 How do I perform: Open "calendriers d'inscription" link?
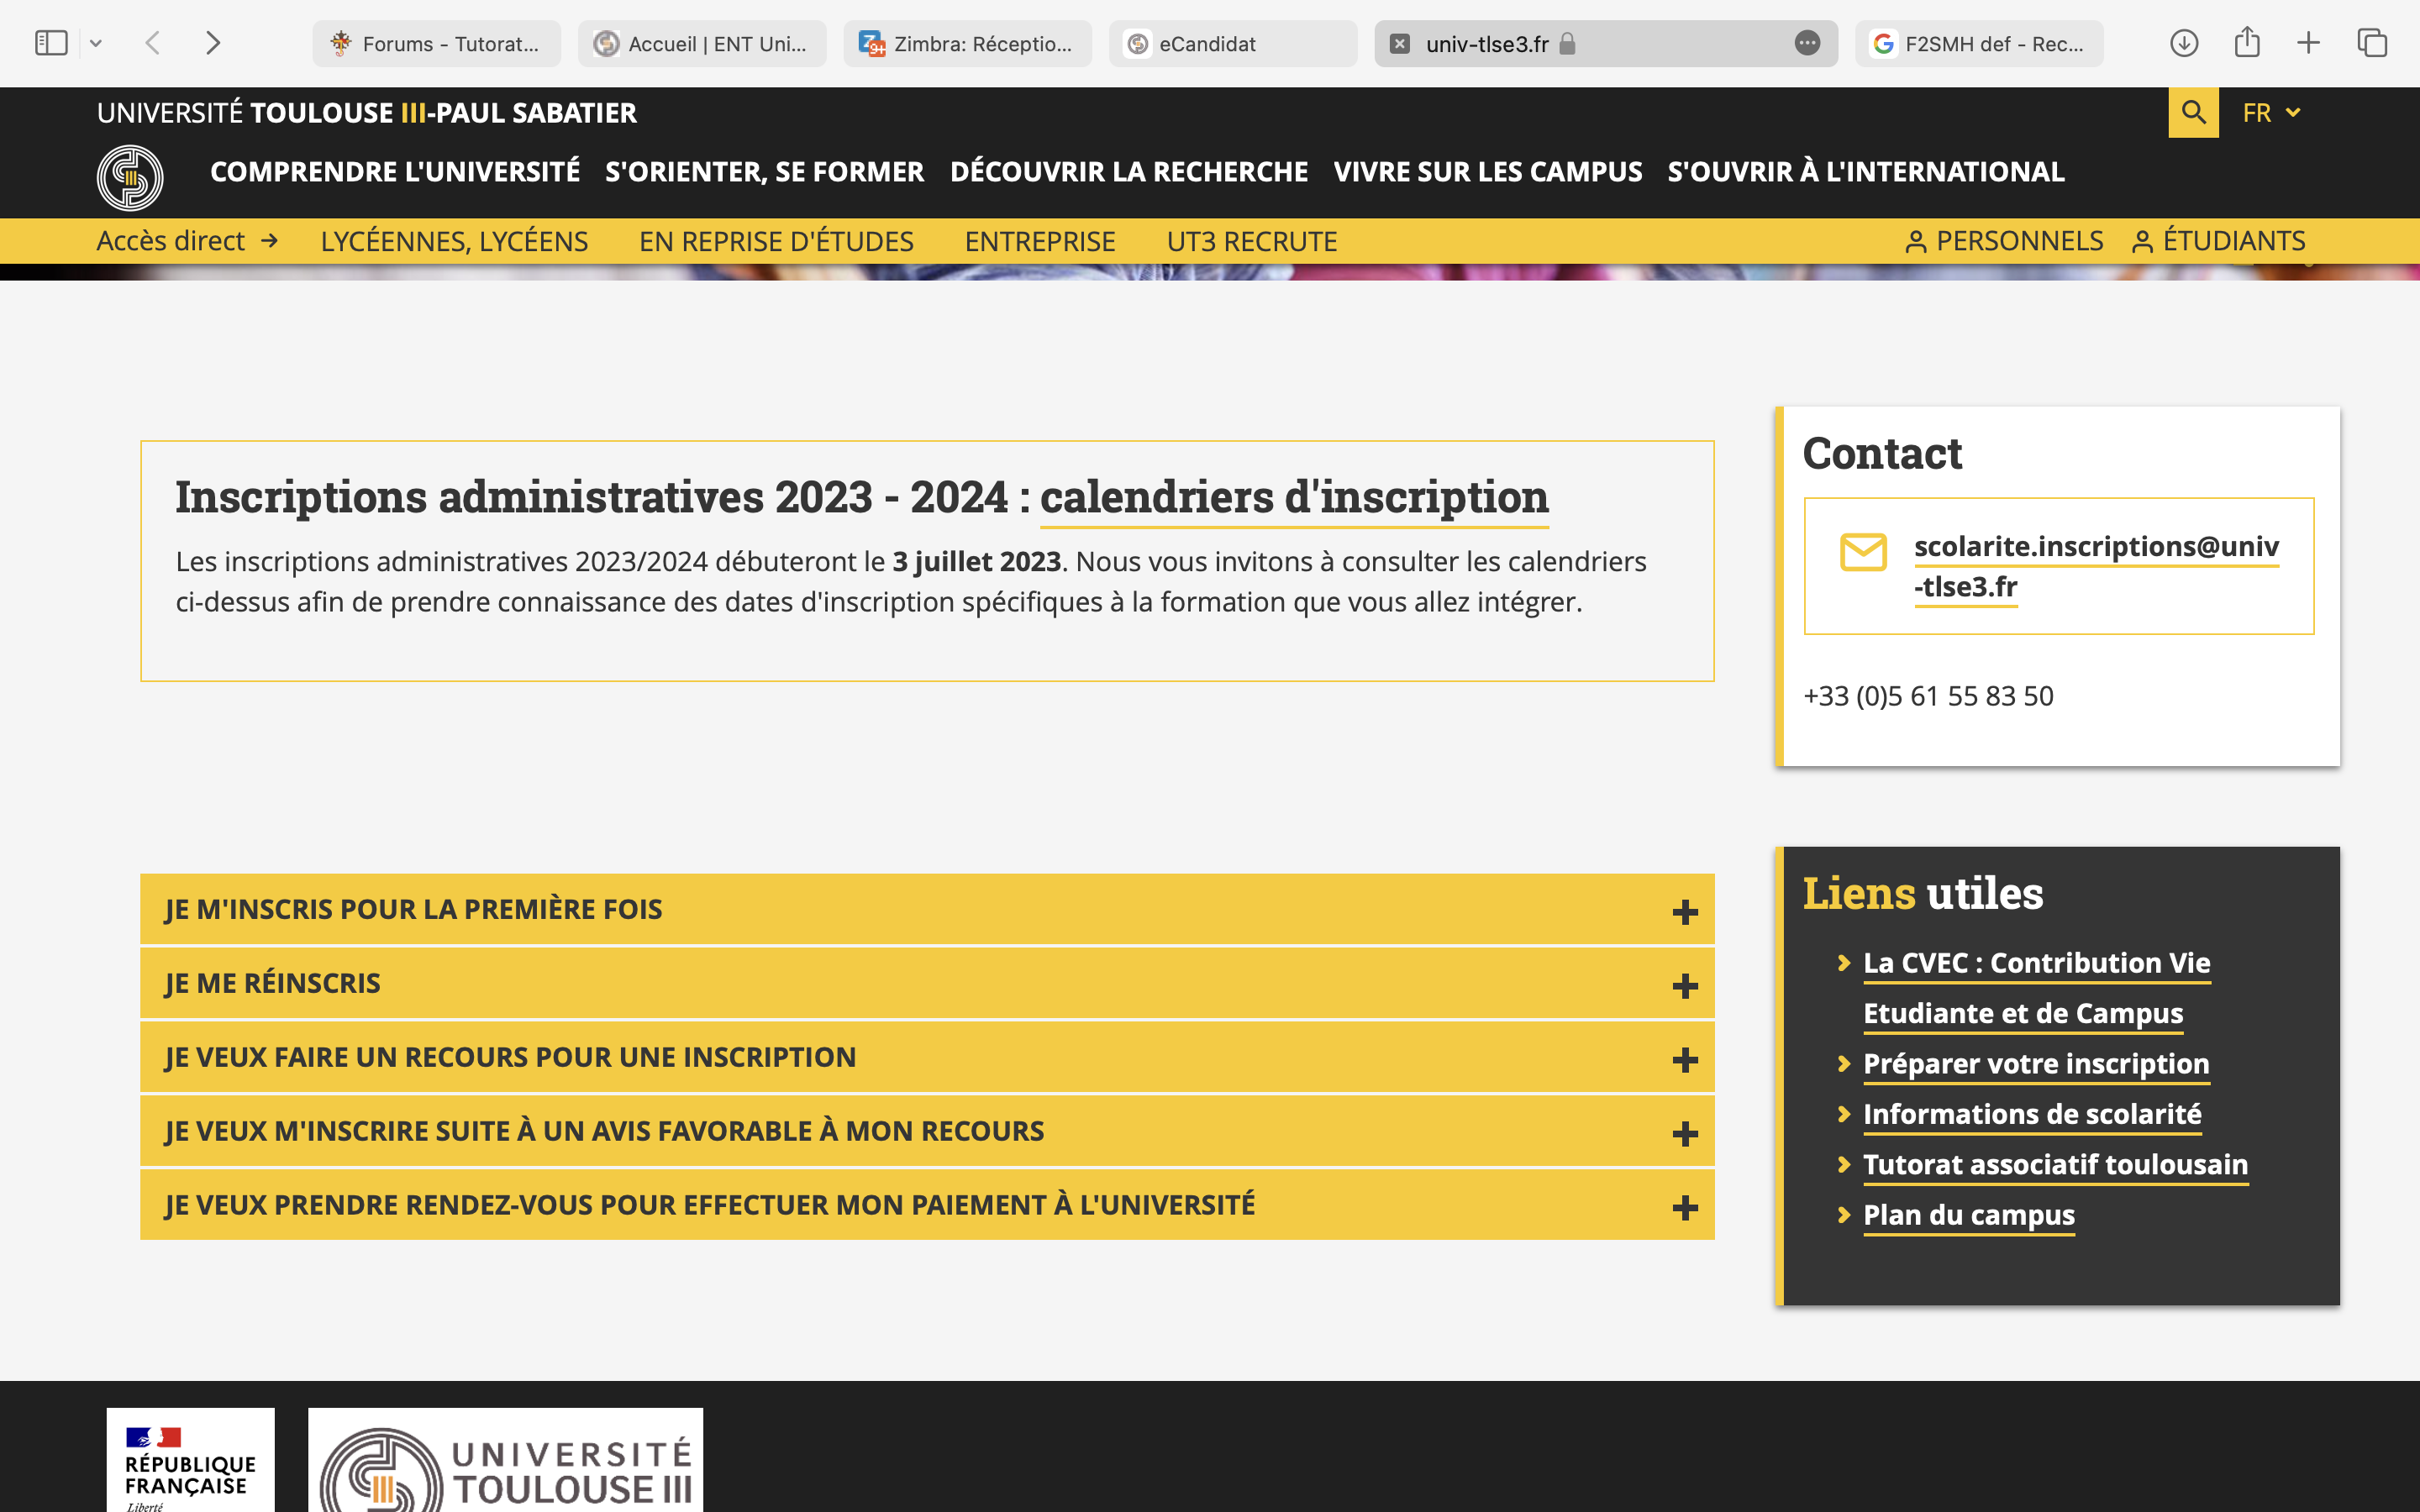tap(1294, 497)
